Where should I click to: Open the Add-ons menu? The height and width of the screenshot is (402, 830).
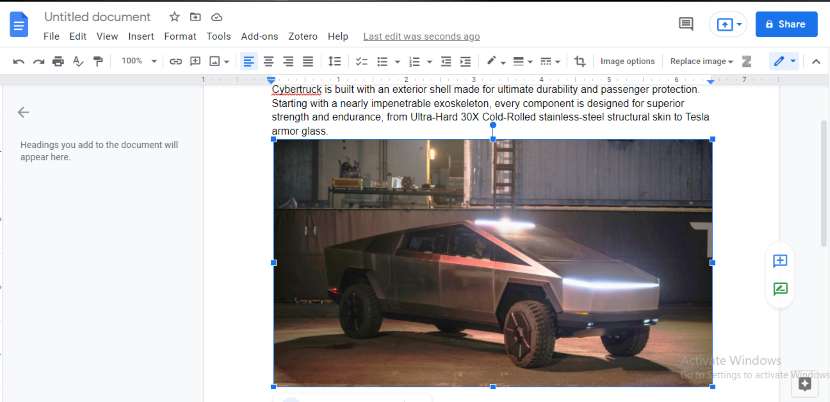point(259,37)
